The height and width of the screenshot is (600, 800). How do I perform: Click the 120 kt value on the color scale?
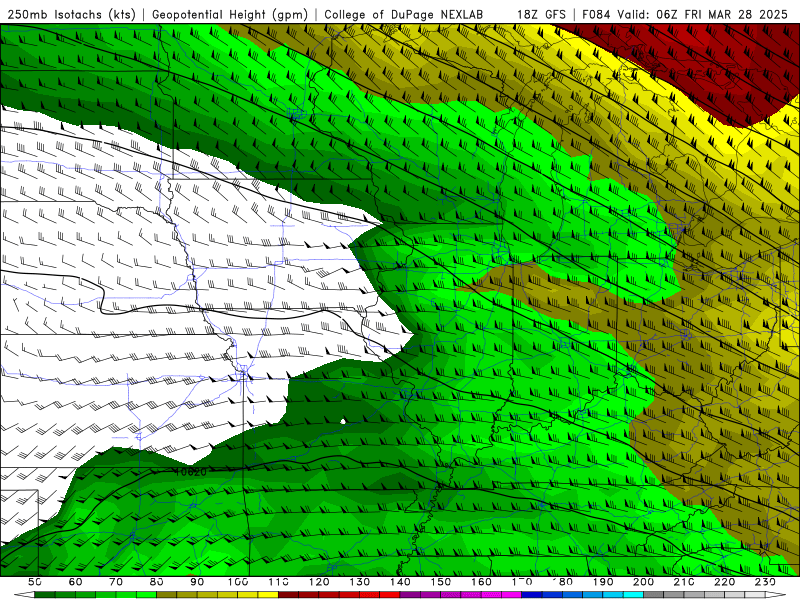(x=319, y=582)
